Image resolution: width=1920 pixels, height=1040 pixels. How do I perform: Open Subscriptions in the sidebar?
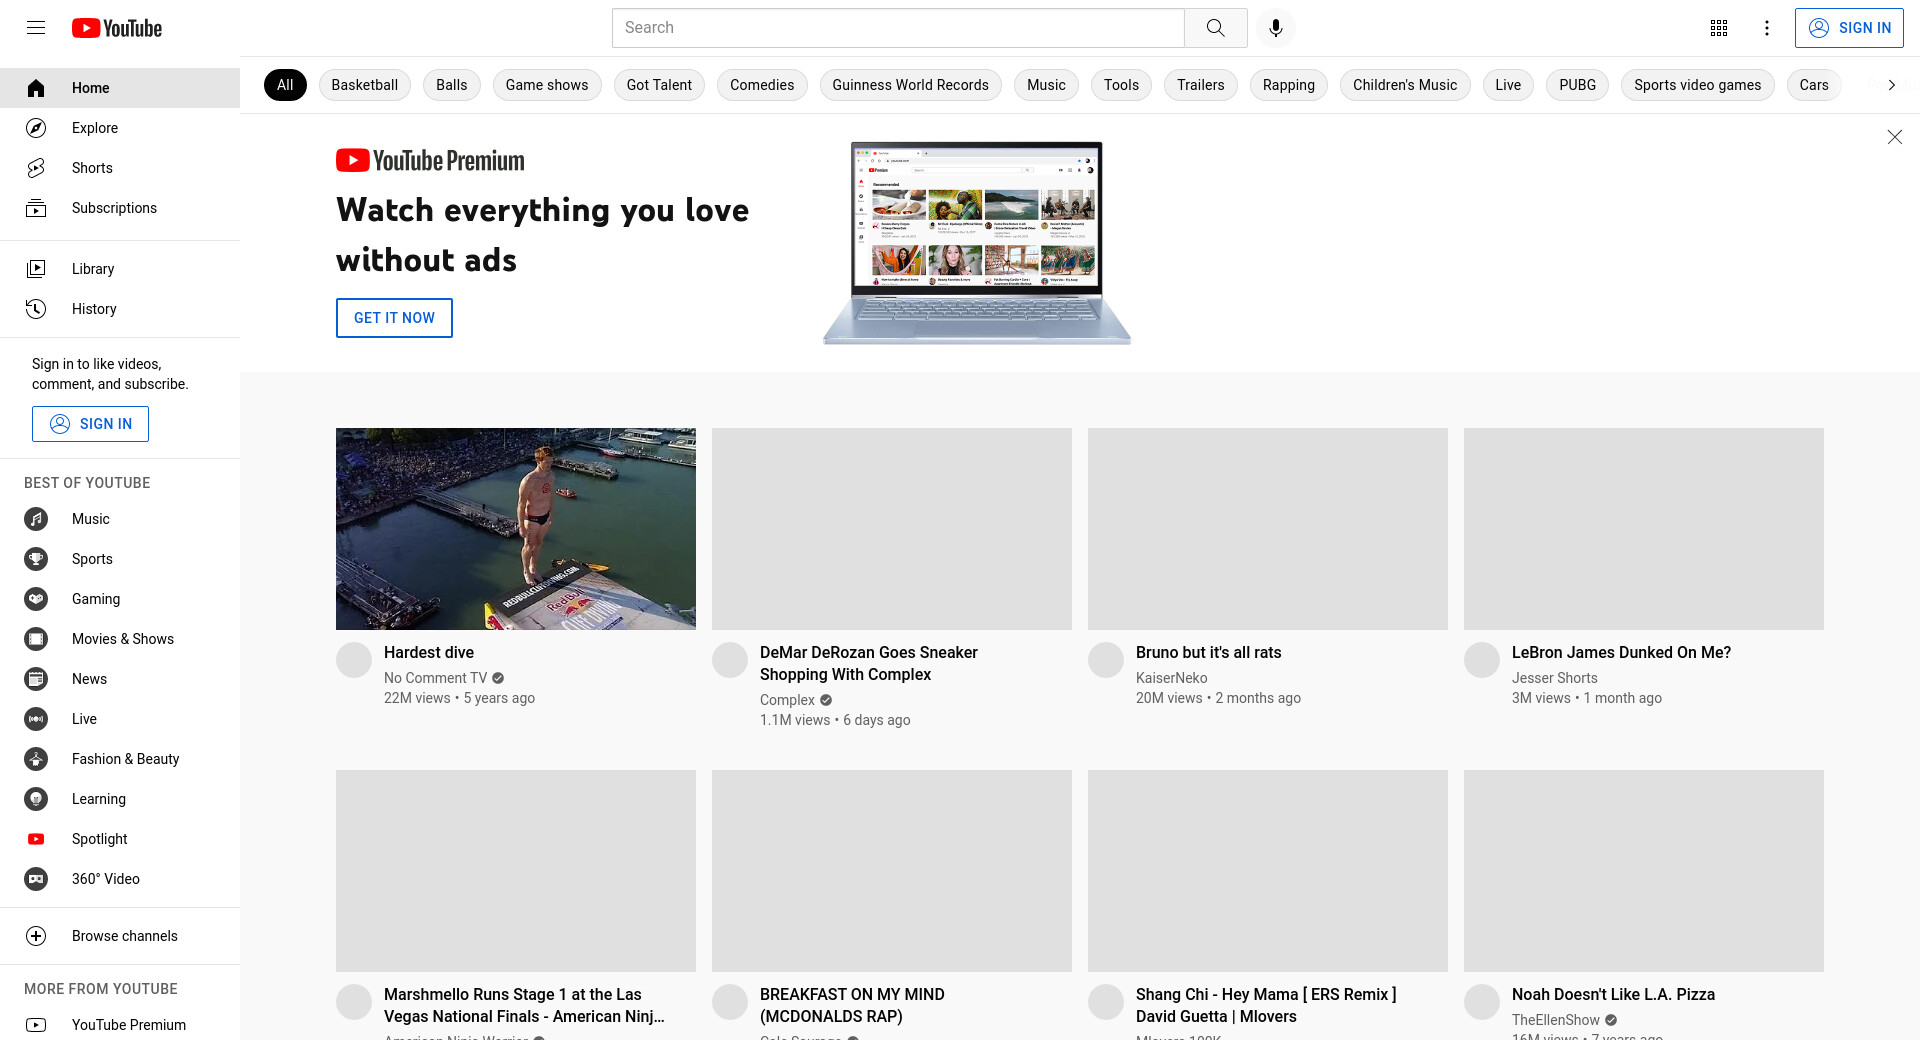120,208
